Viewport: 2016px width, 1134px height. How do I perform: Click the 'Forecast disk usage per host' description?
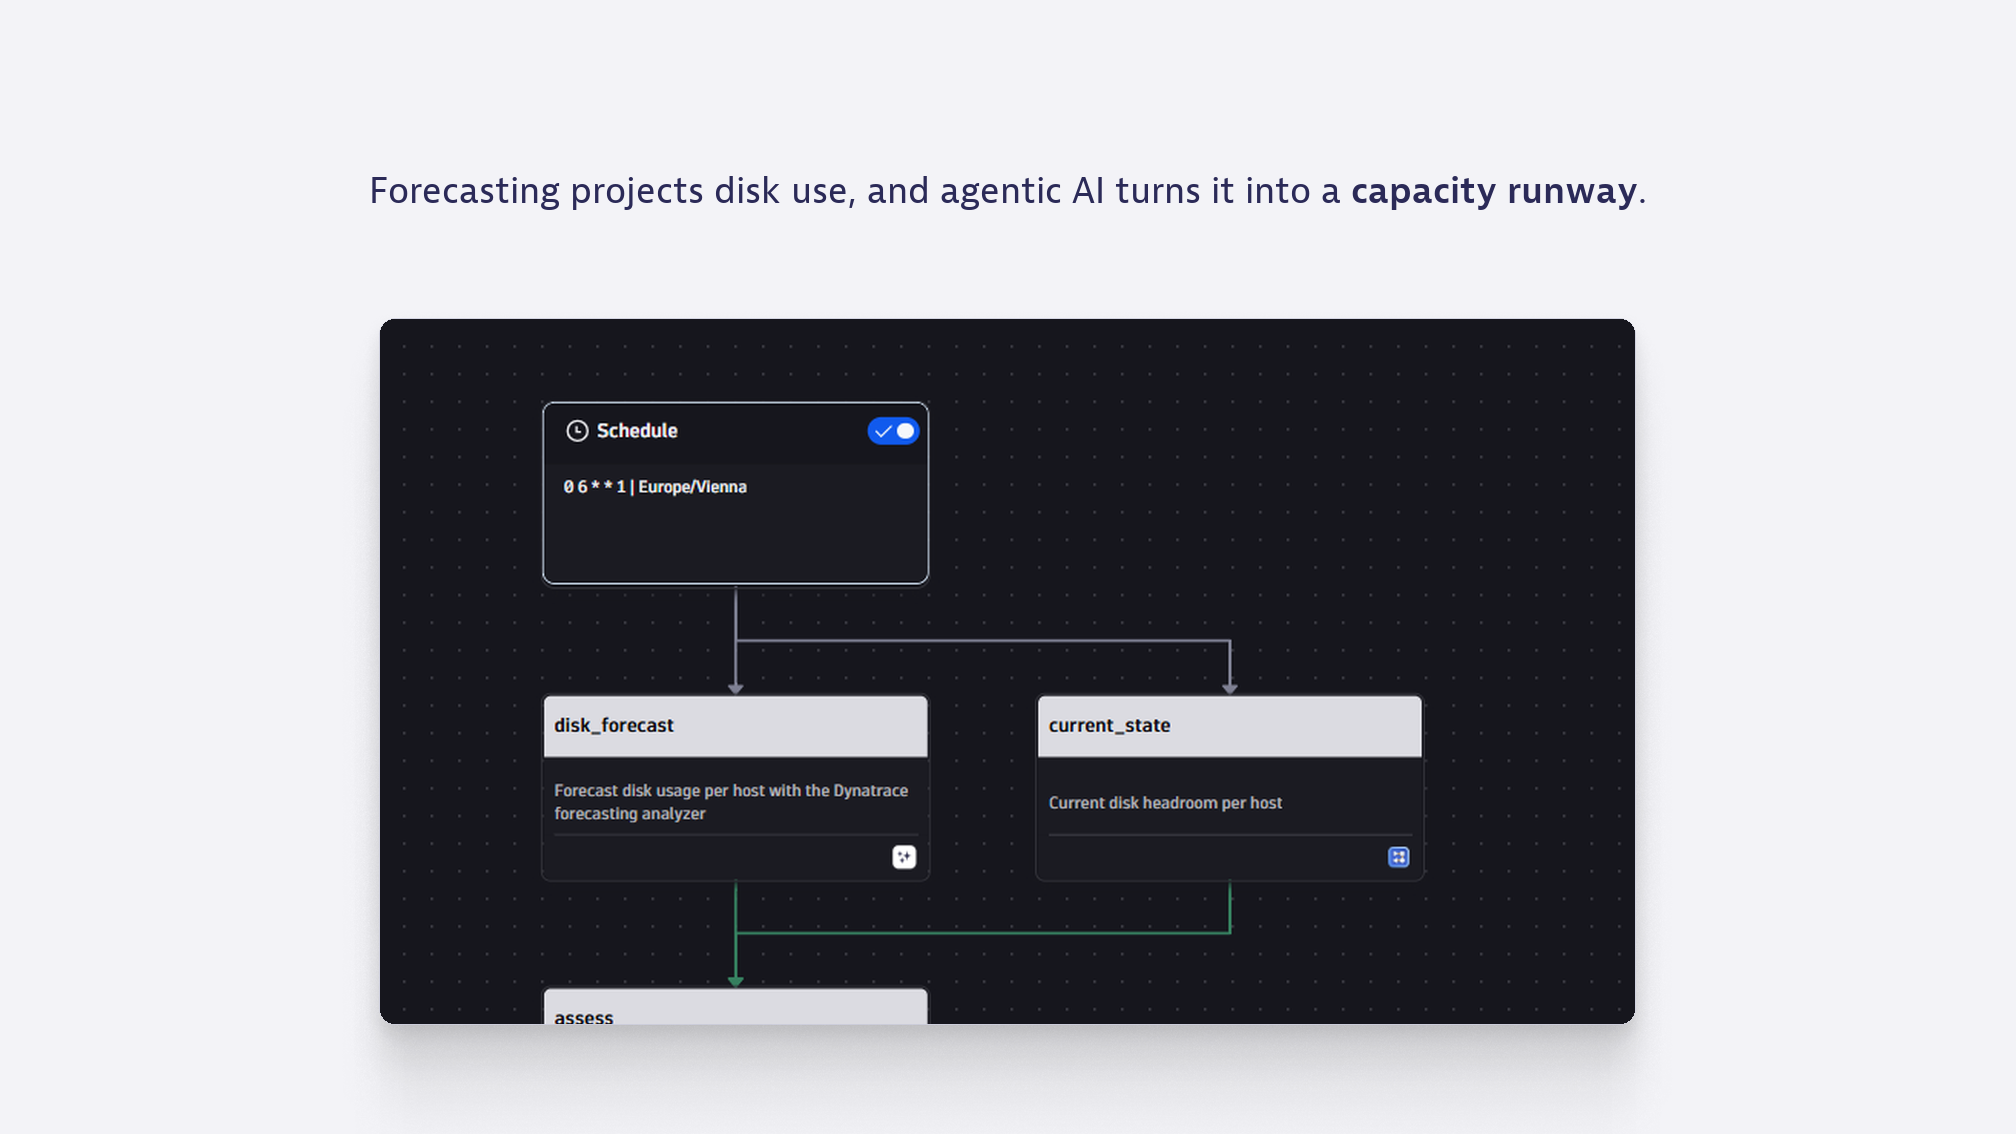coord(731,802)
